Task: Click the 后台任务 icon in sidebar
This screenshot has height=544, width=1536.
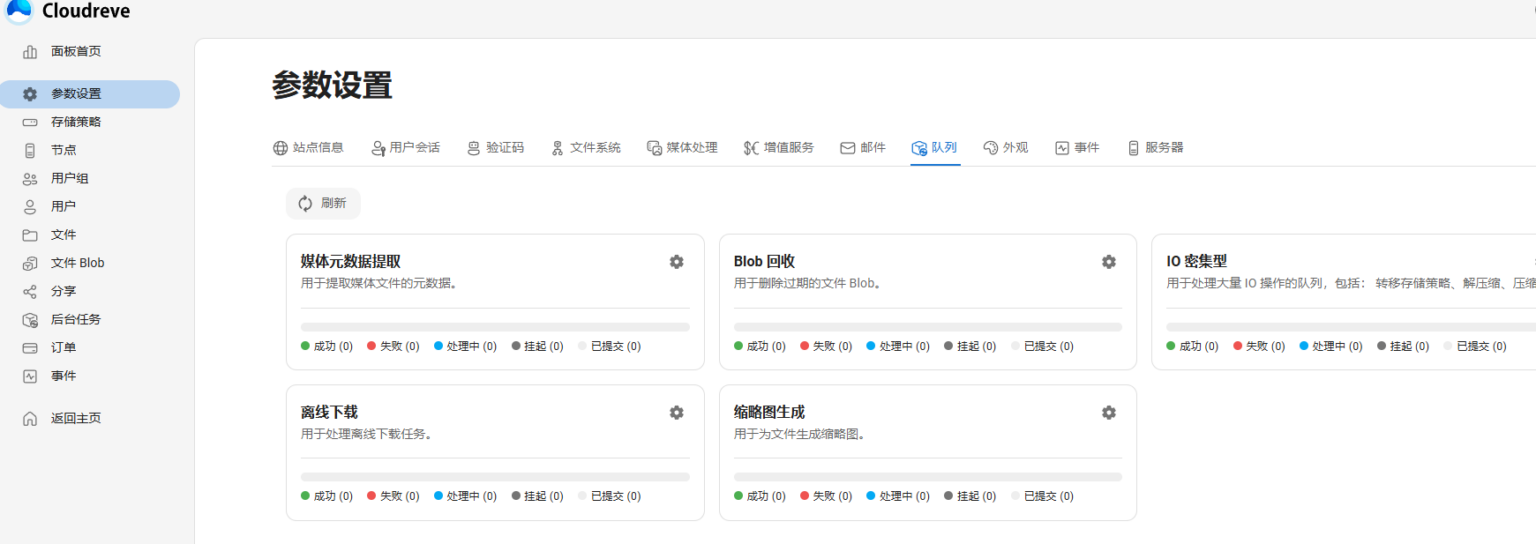Action: pos(30,320)
